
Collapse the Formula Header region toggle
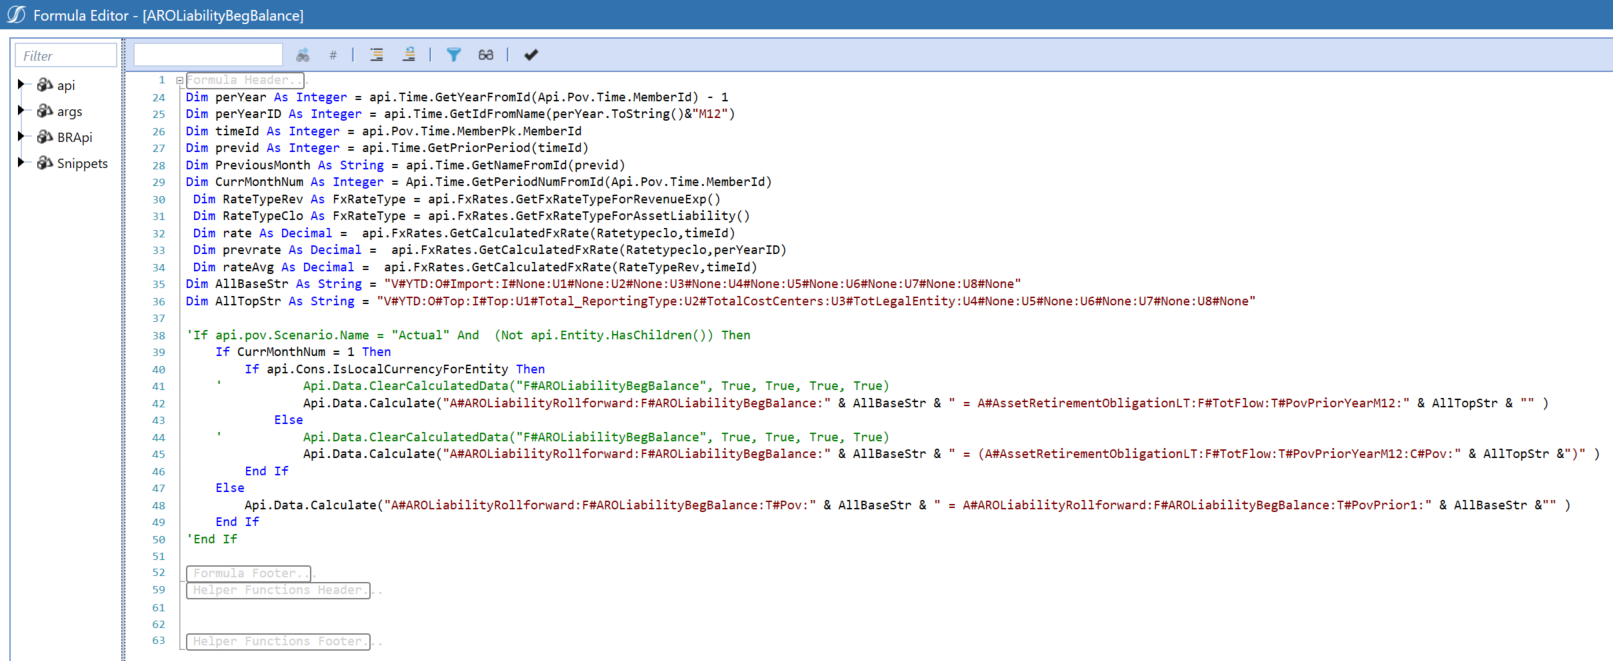tap(179, 80)
